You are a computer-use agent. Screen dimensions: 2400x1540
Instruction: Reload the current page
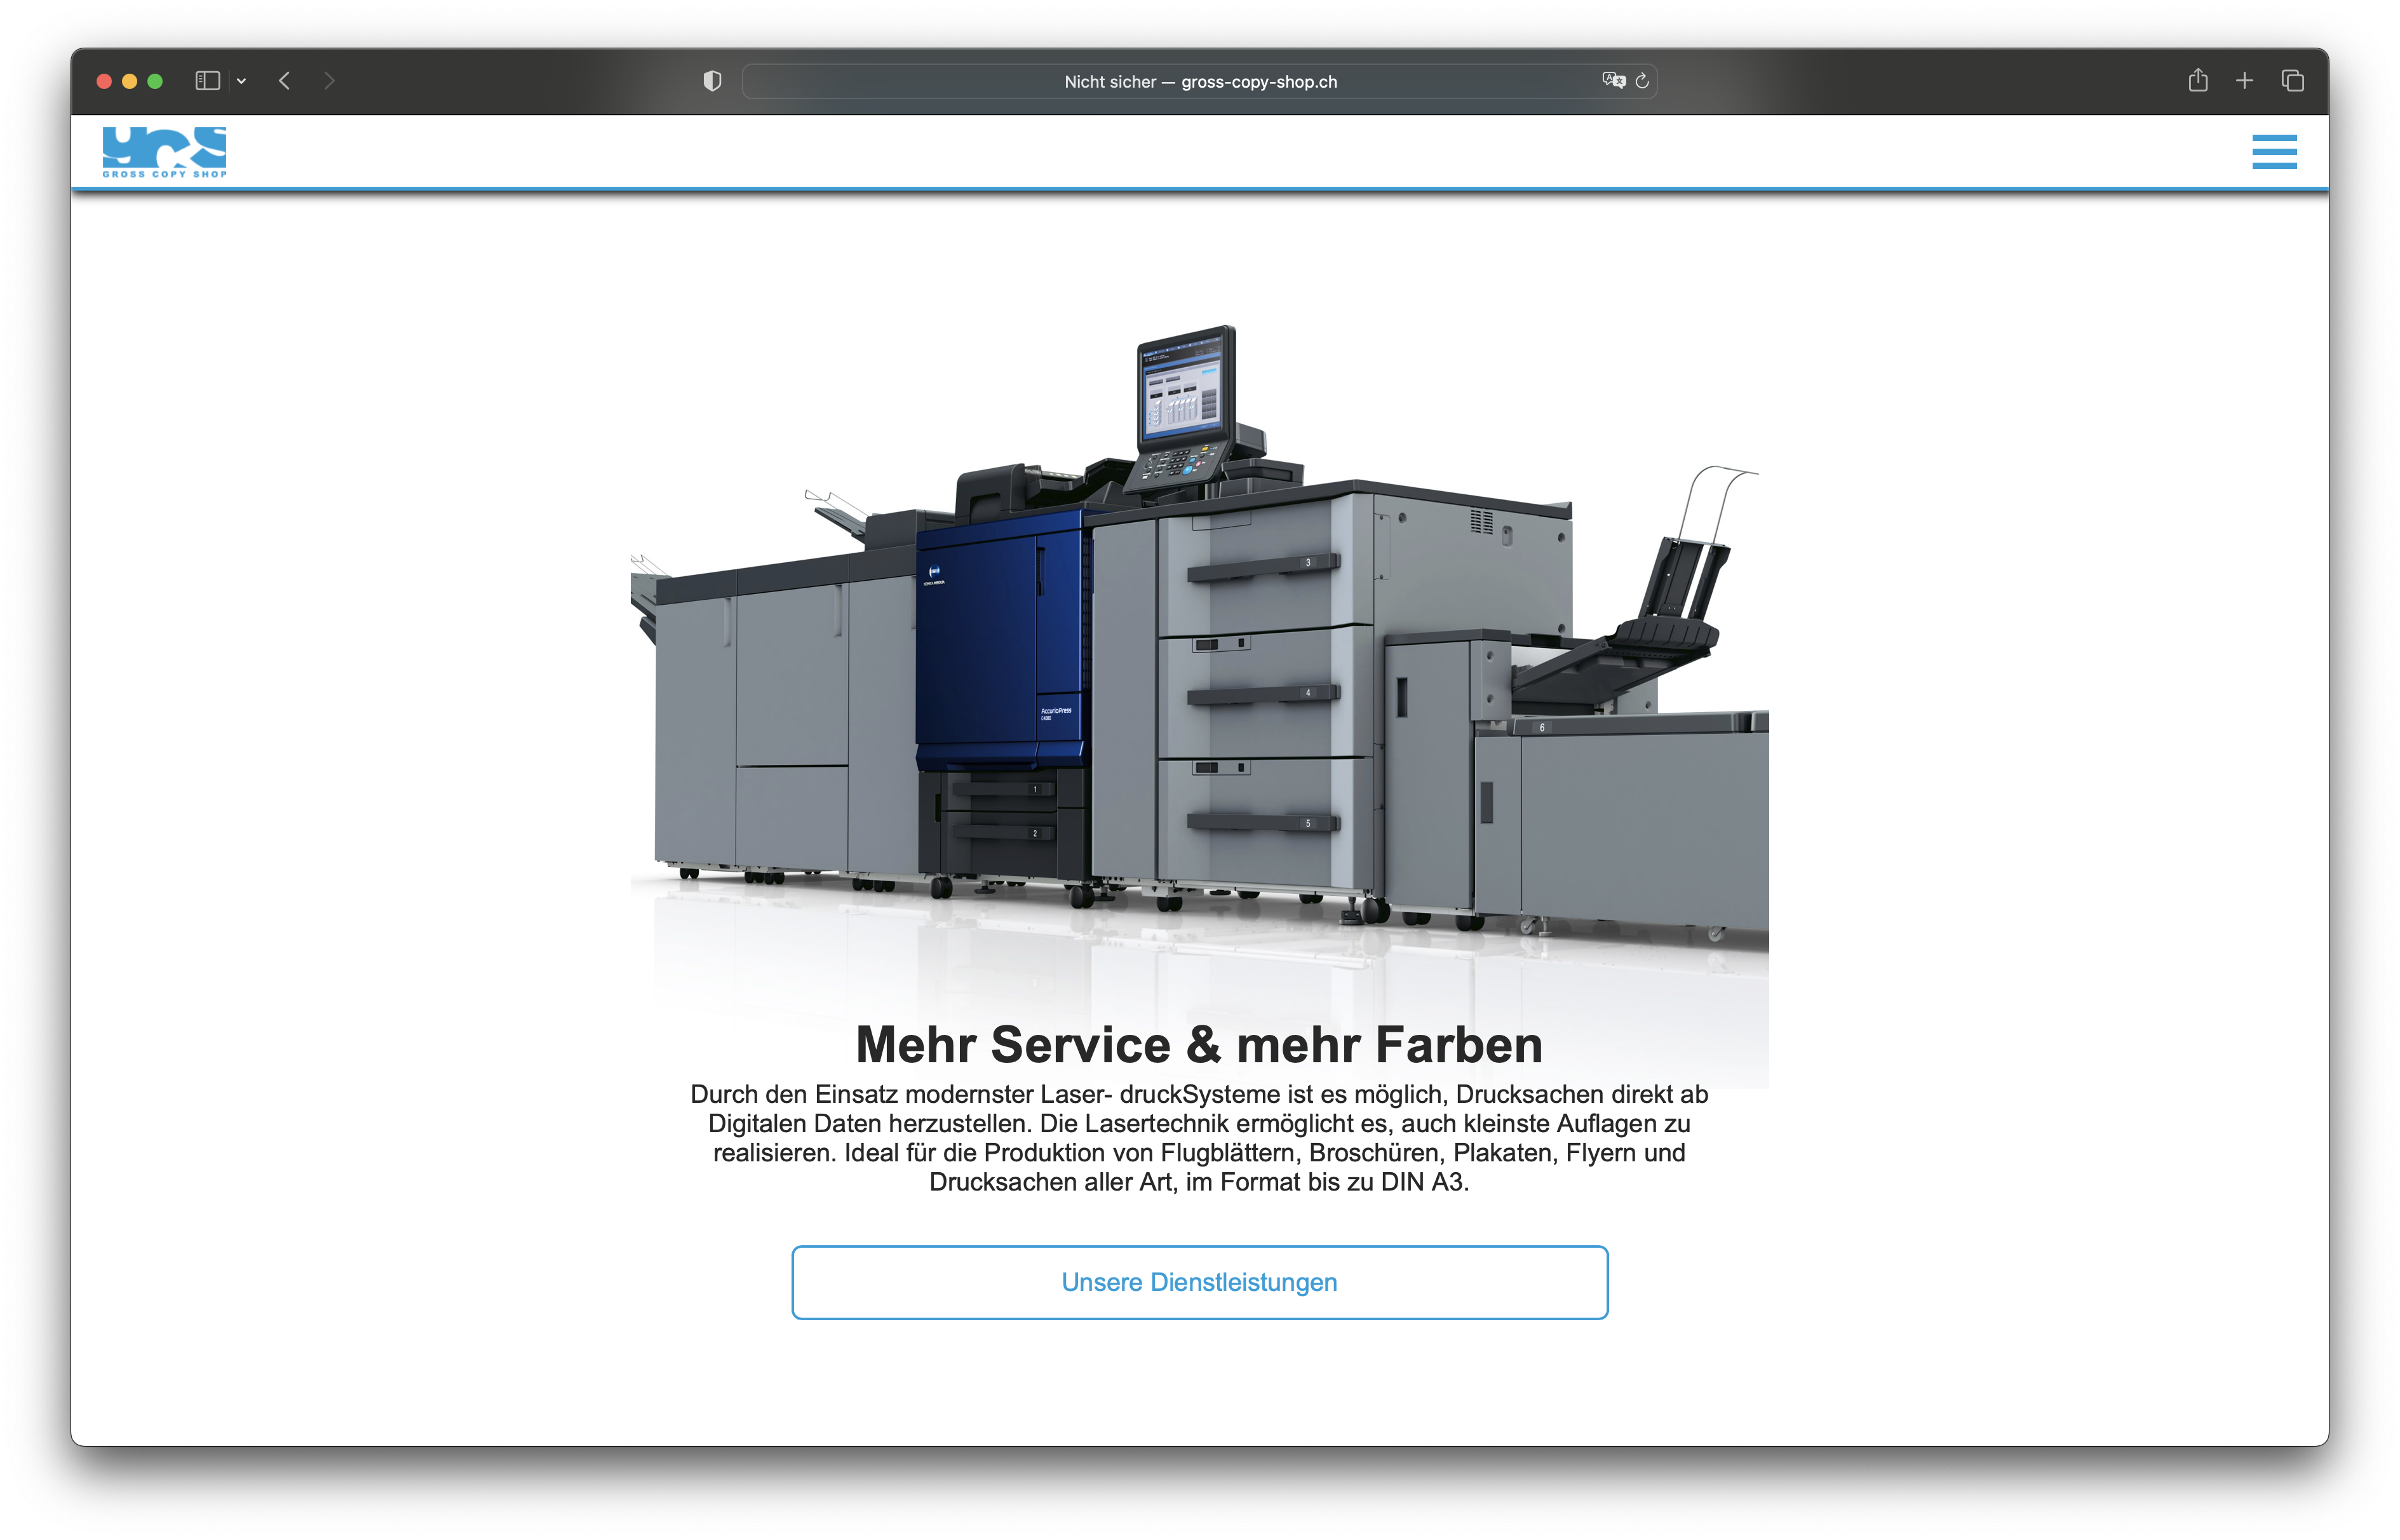1642,81
